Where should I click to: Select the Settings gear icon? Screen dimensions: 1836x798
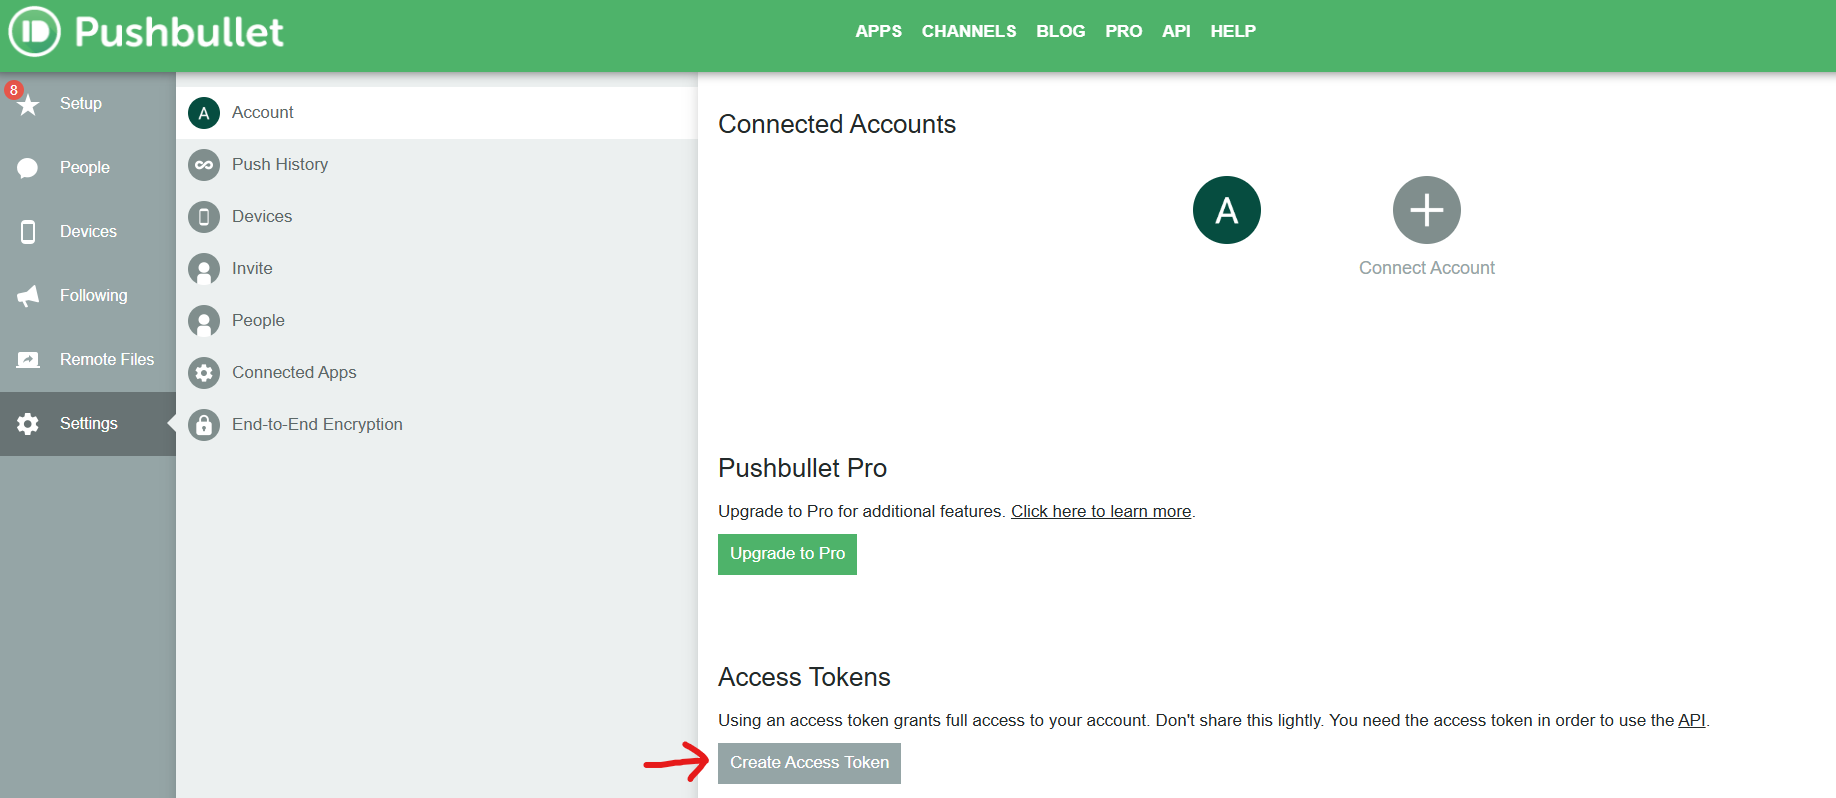[x=28, y=424]
